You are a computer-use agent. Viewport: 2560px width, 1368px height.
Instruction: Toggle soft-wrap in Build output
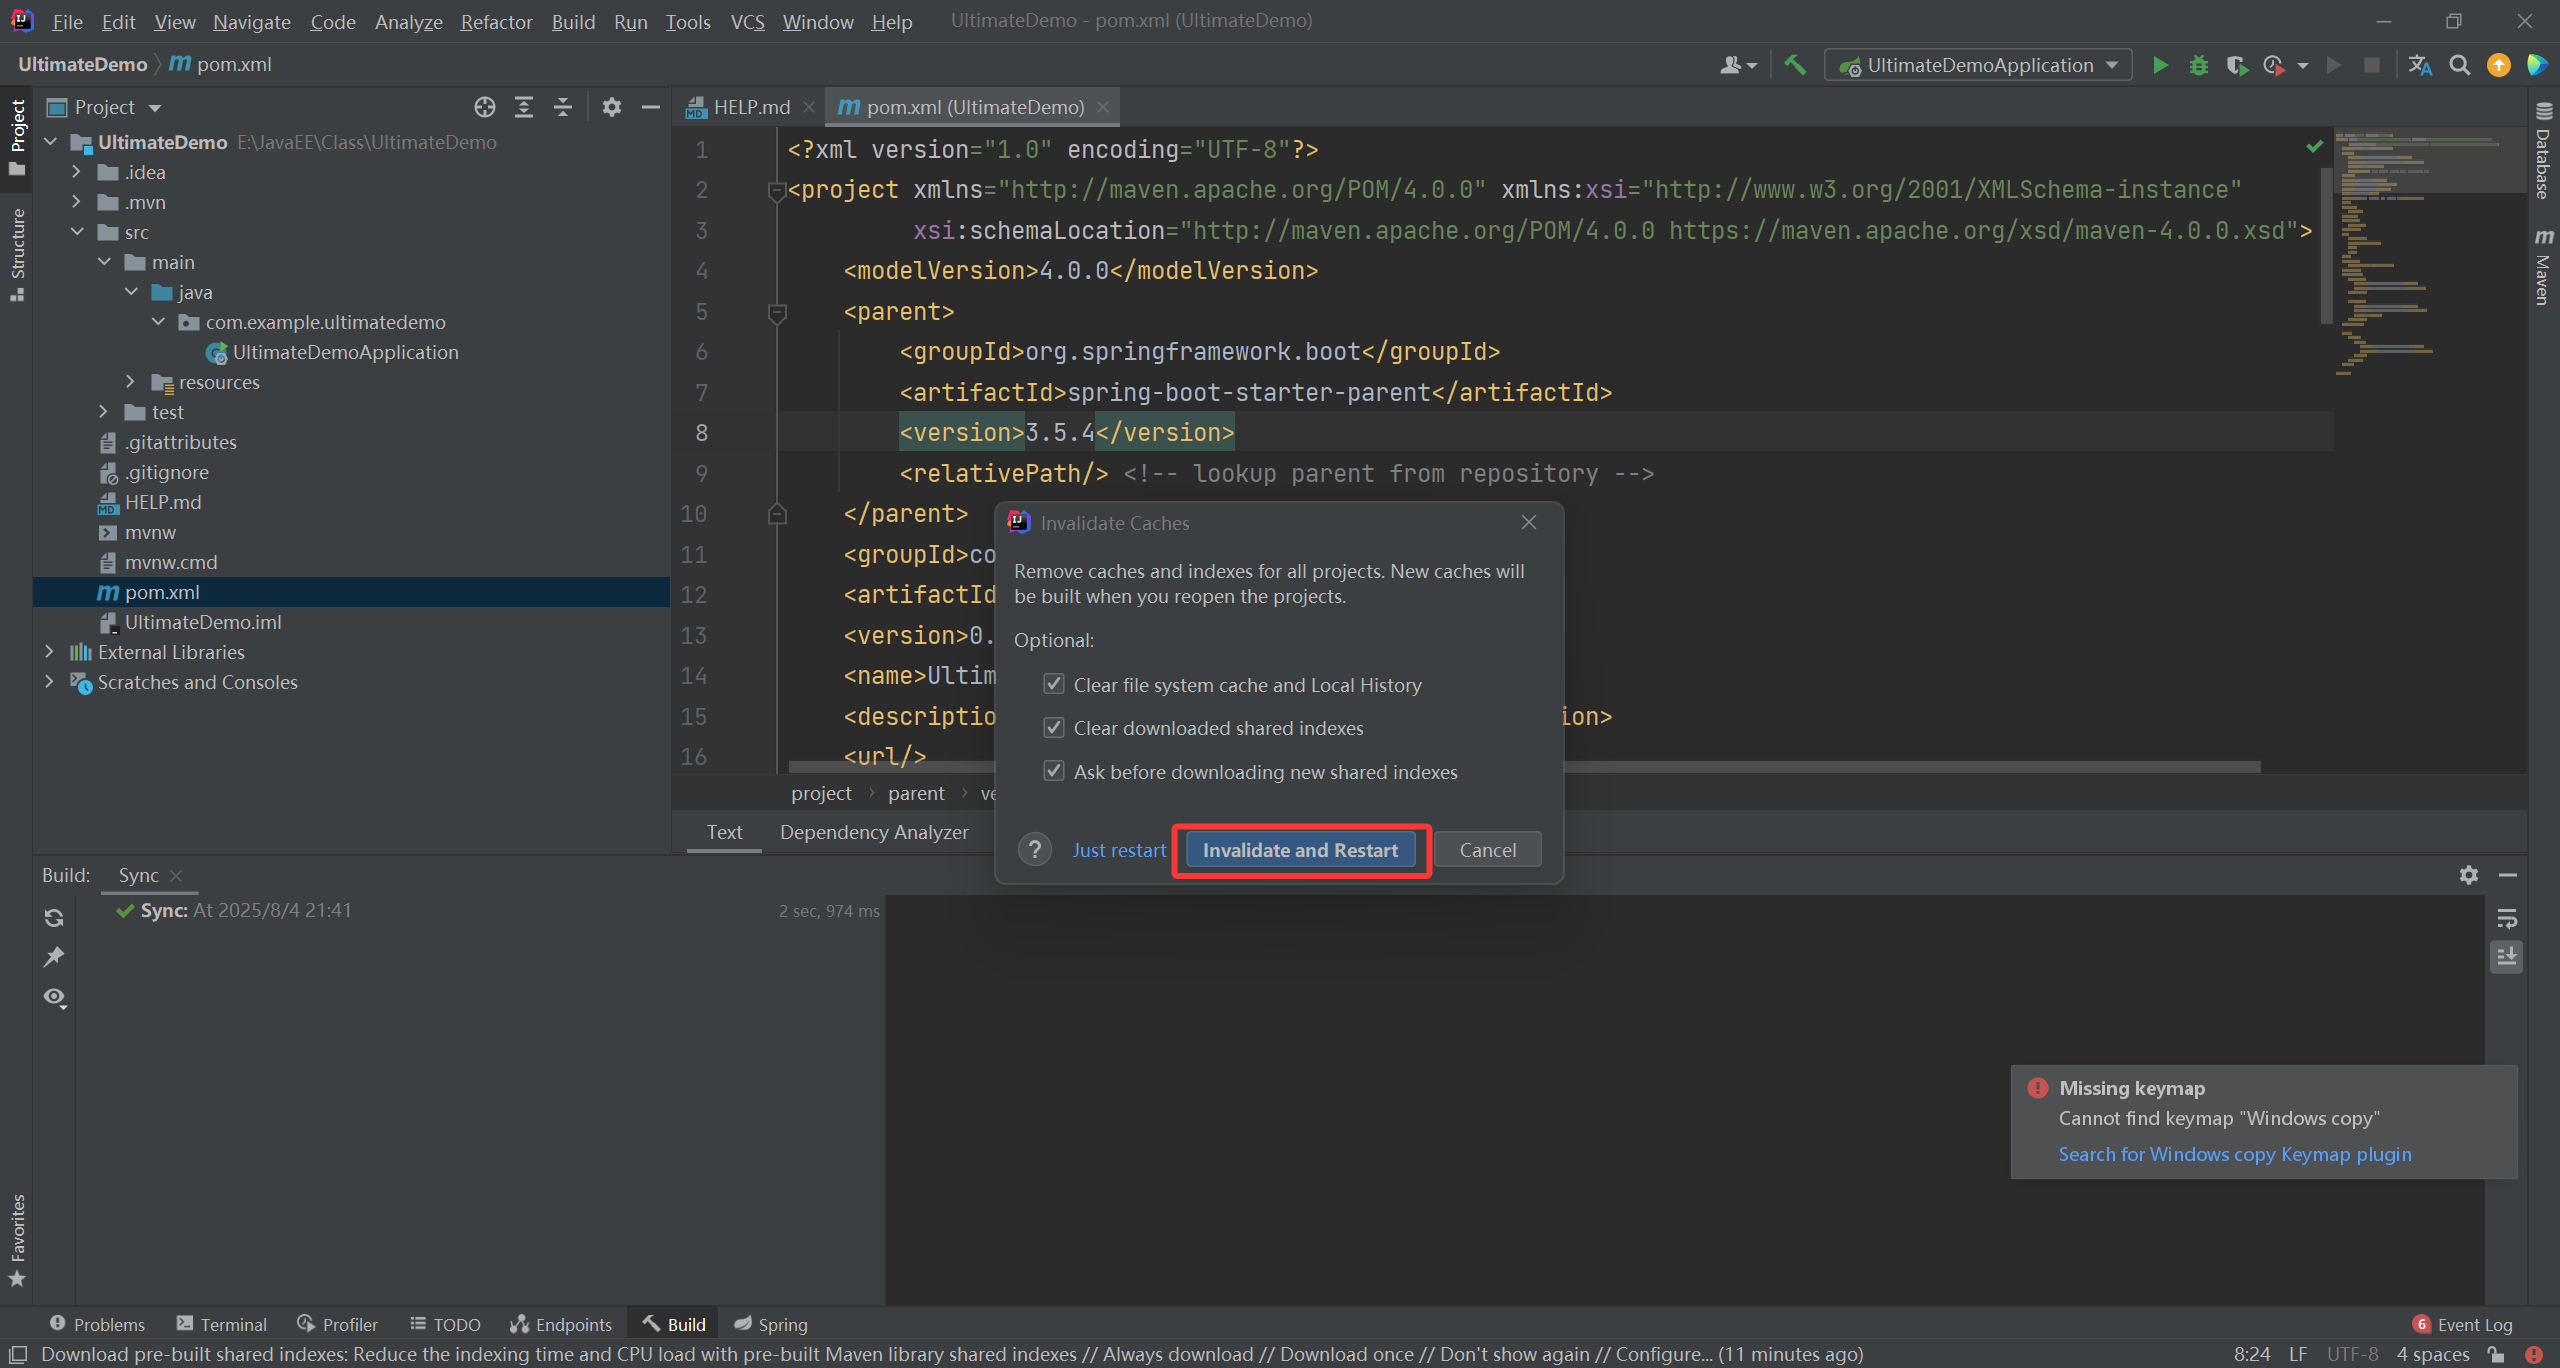click(x=2507, y=918)
